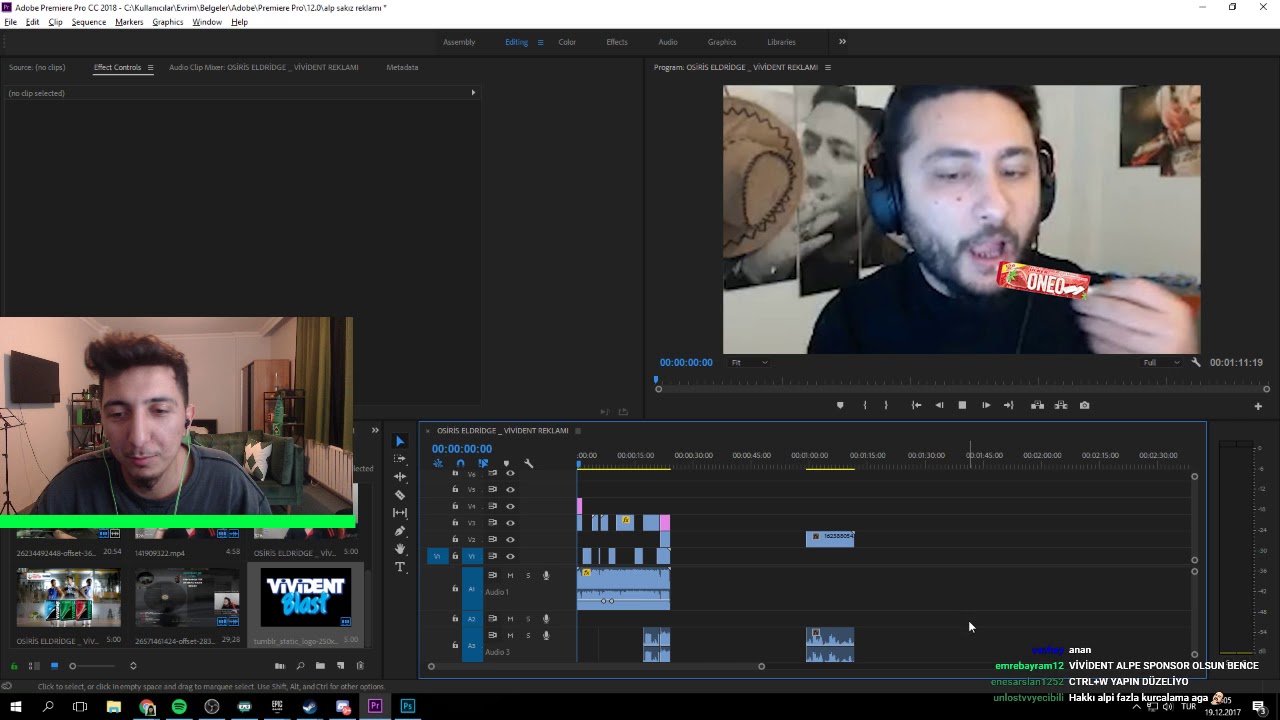This screenshot has width=1280, height=720.
Task: Toggle V1 track output eye
Action: [x=510, y=556]
